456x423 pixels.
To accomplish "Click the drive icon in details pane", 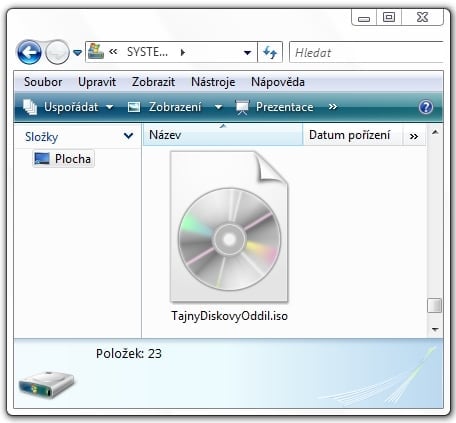I will tap(46, 384).
